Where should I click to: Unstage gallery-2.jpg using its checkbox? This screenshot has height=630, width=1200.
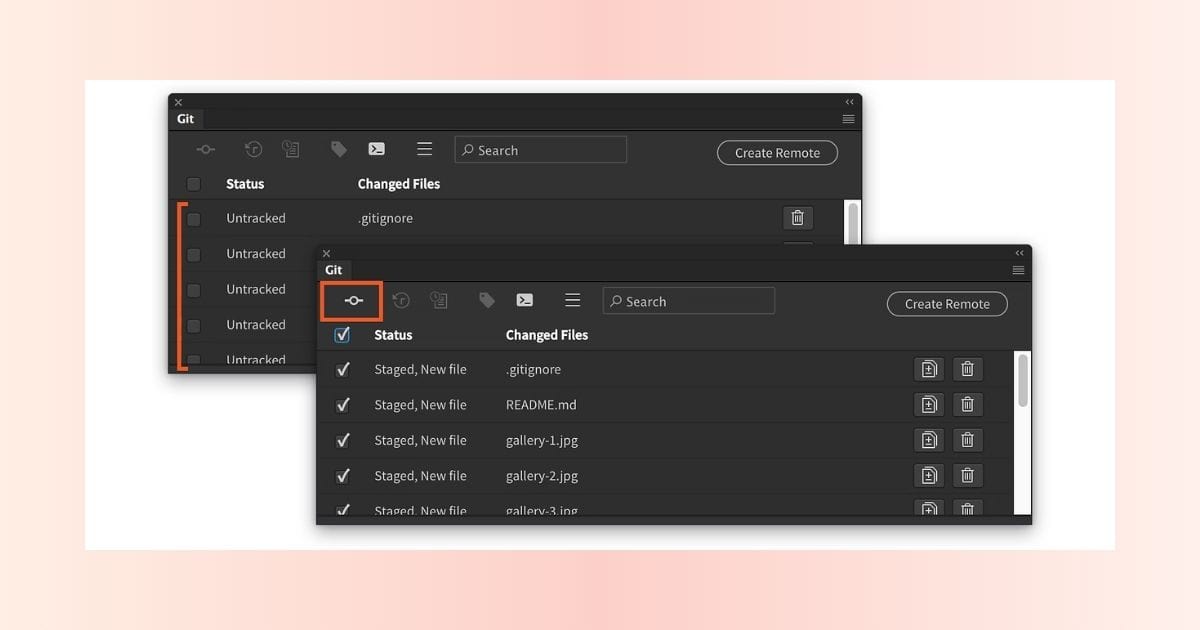coord(342,476)
